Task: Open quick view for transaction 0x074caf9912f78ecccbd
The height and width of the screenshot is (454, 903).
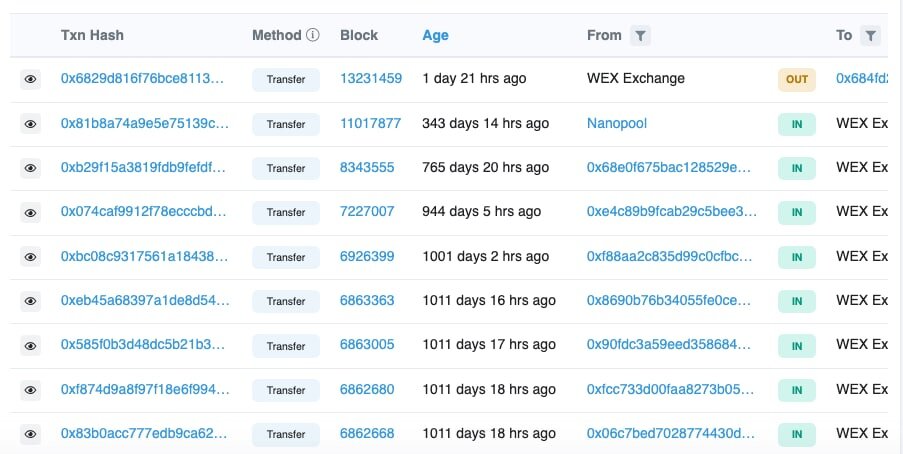Action: click(30, 212)
